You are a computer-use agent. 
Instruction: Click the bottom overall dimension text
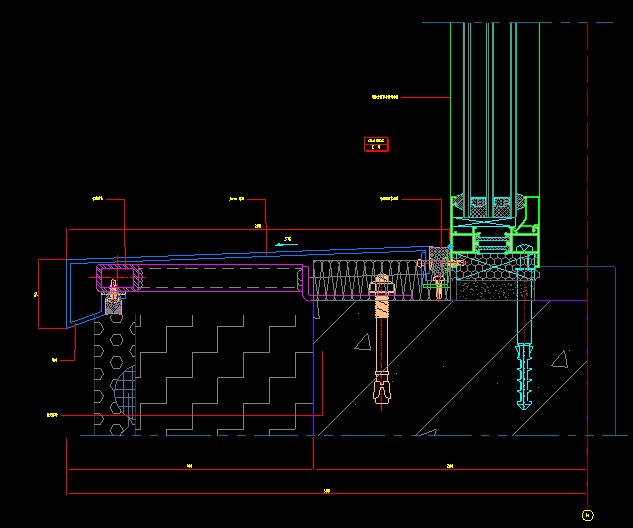click(327, 490)
